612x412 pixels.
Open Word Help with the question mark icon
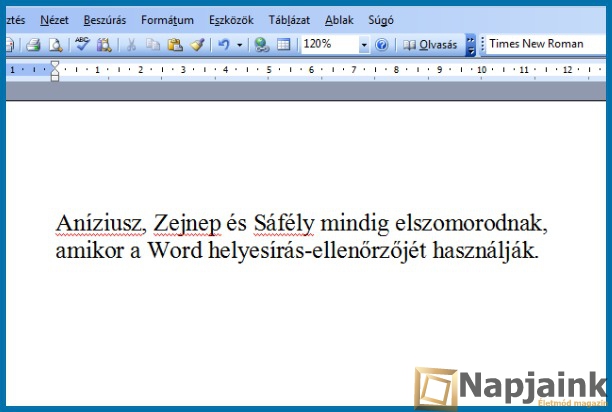point(381,45)
